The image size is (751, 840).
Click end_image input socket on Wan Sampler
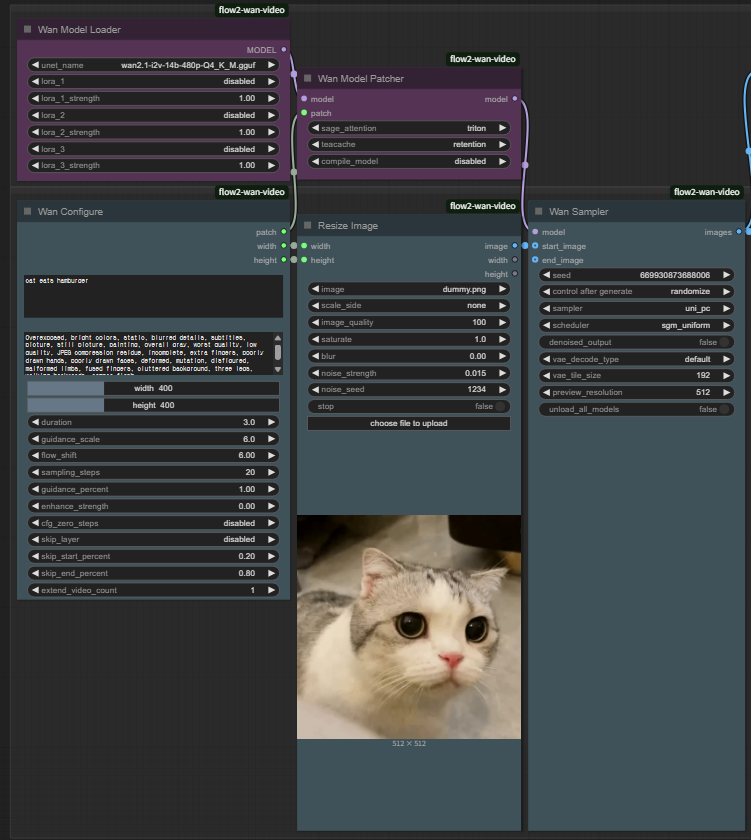(535, 260)
